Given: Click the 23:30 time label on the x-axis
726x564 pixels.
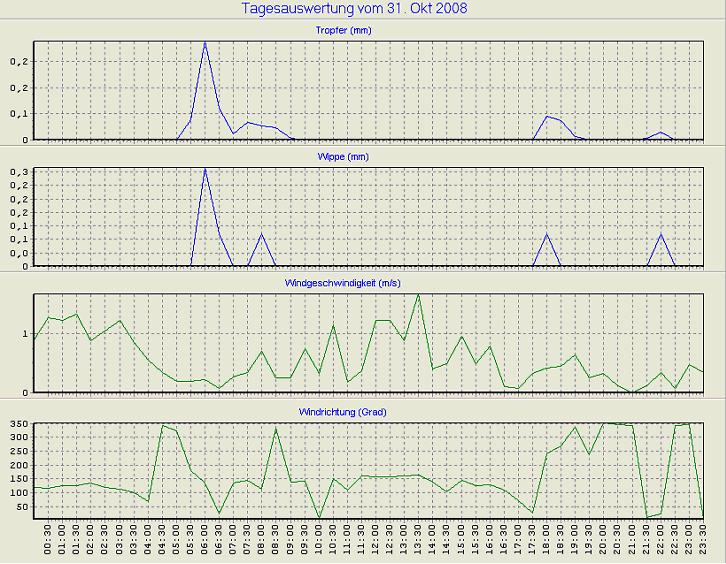Looking at the screenshot, I should point(704,543).
